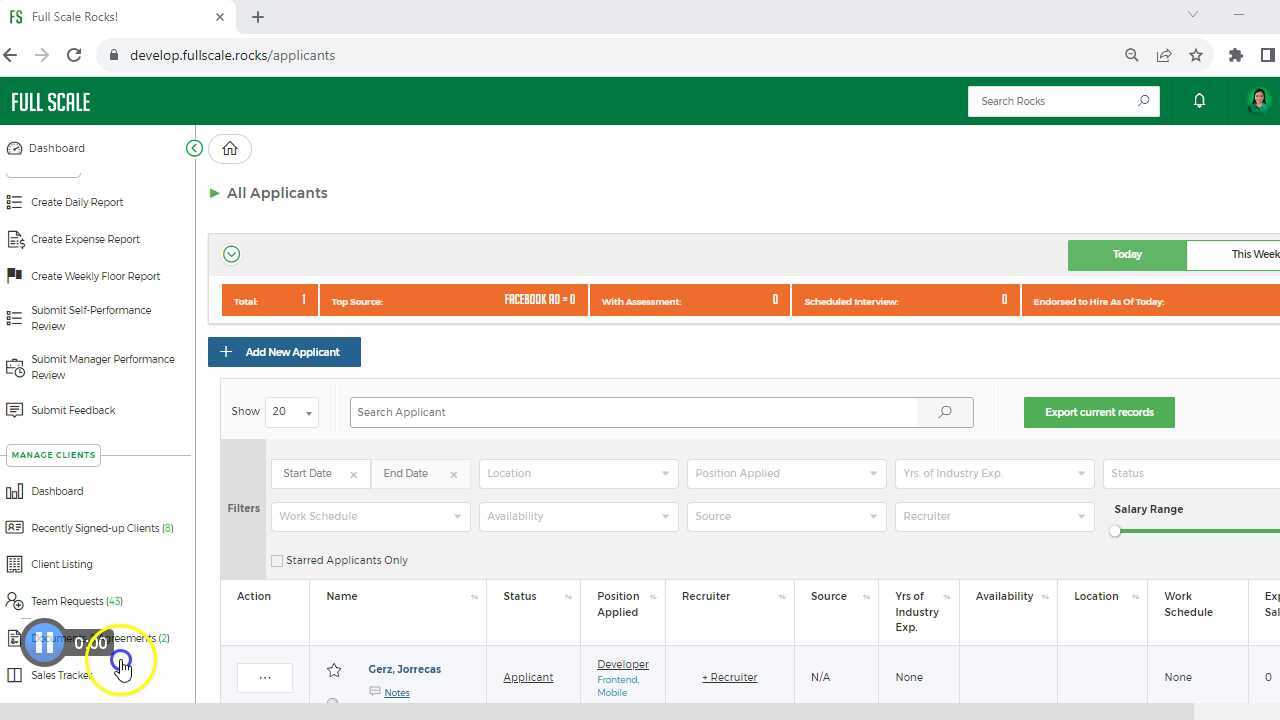This screenshot has height=720, width=1280.
Task: Star the applicant Gerz, Jorrecas
Action: (334, 670)
